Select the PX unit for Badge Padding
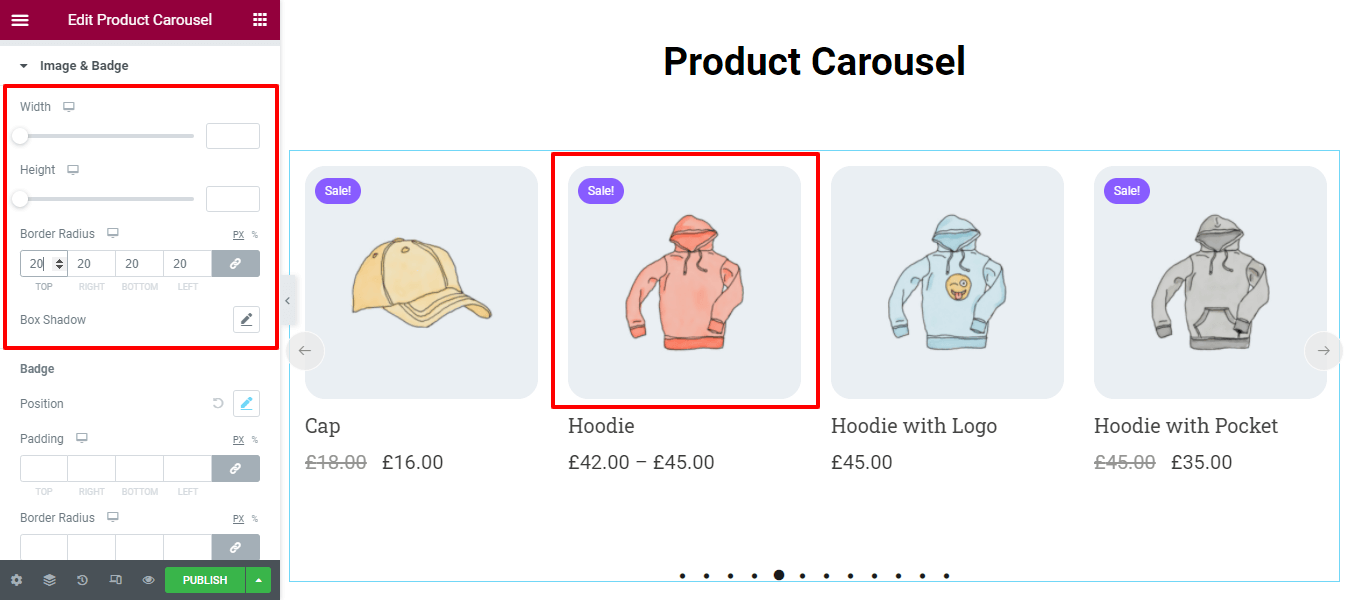 [238, 440]
